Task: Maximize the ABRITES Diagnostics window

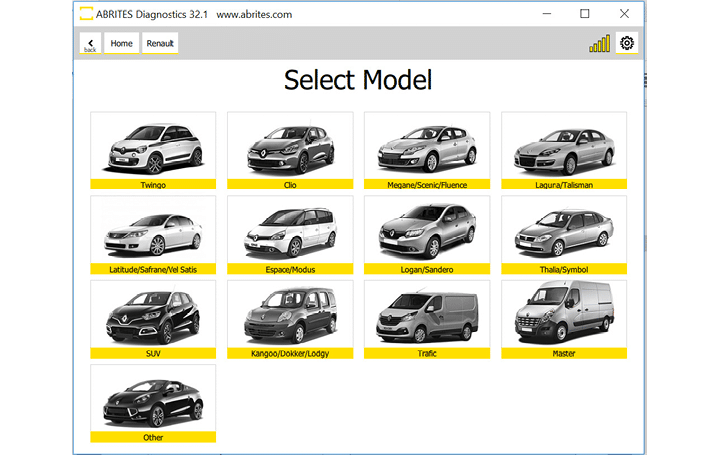Action: point(585,14)
